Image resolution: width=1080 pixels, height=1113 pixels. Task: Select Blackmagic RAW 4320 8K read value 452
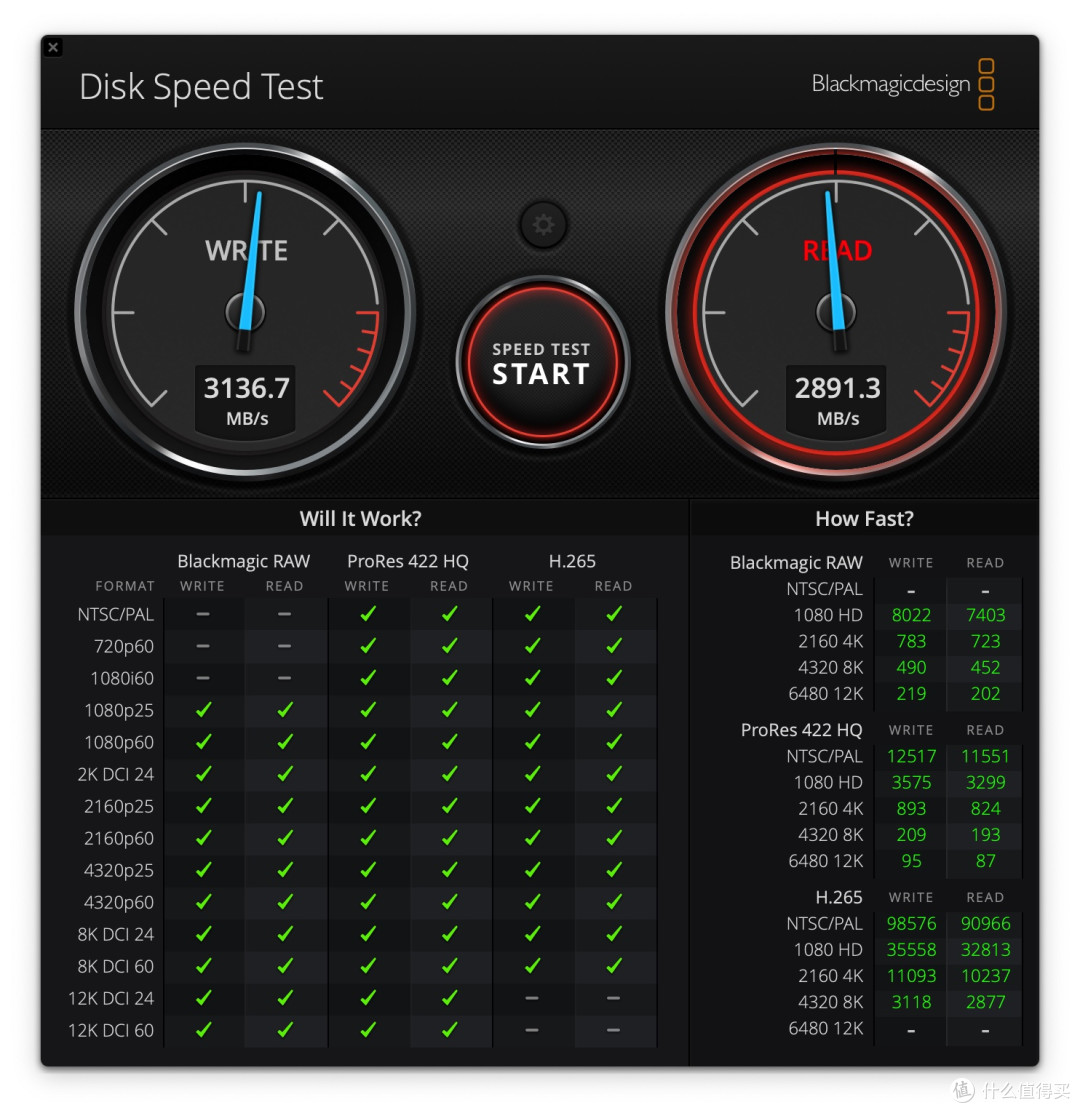[985, 668]
